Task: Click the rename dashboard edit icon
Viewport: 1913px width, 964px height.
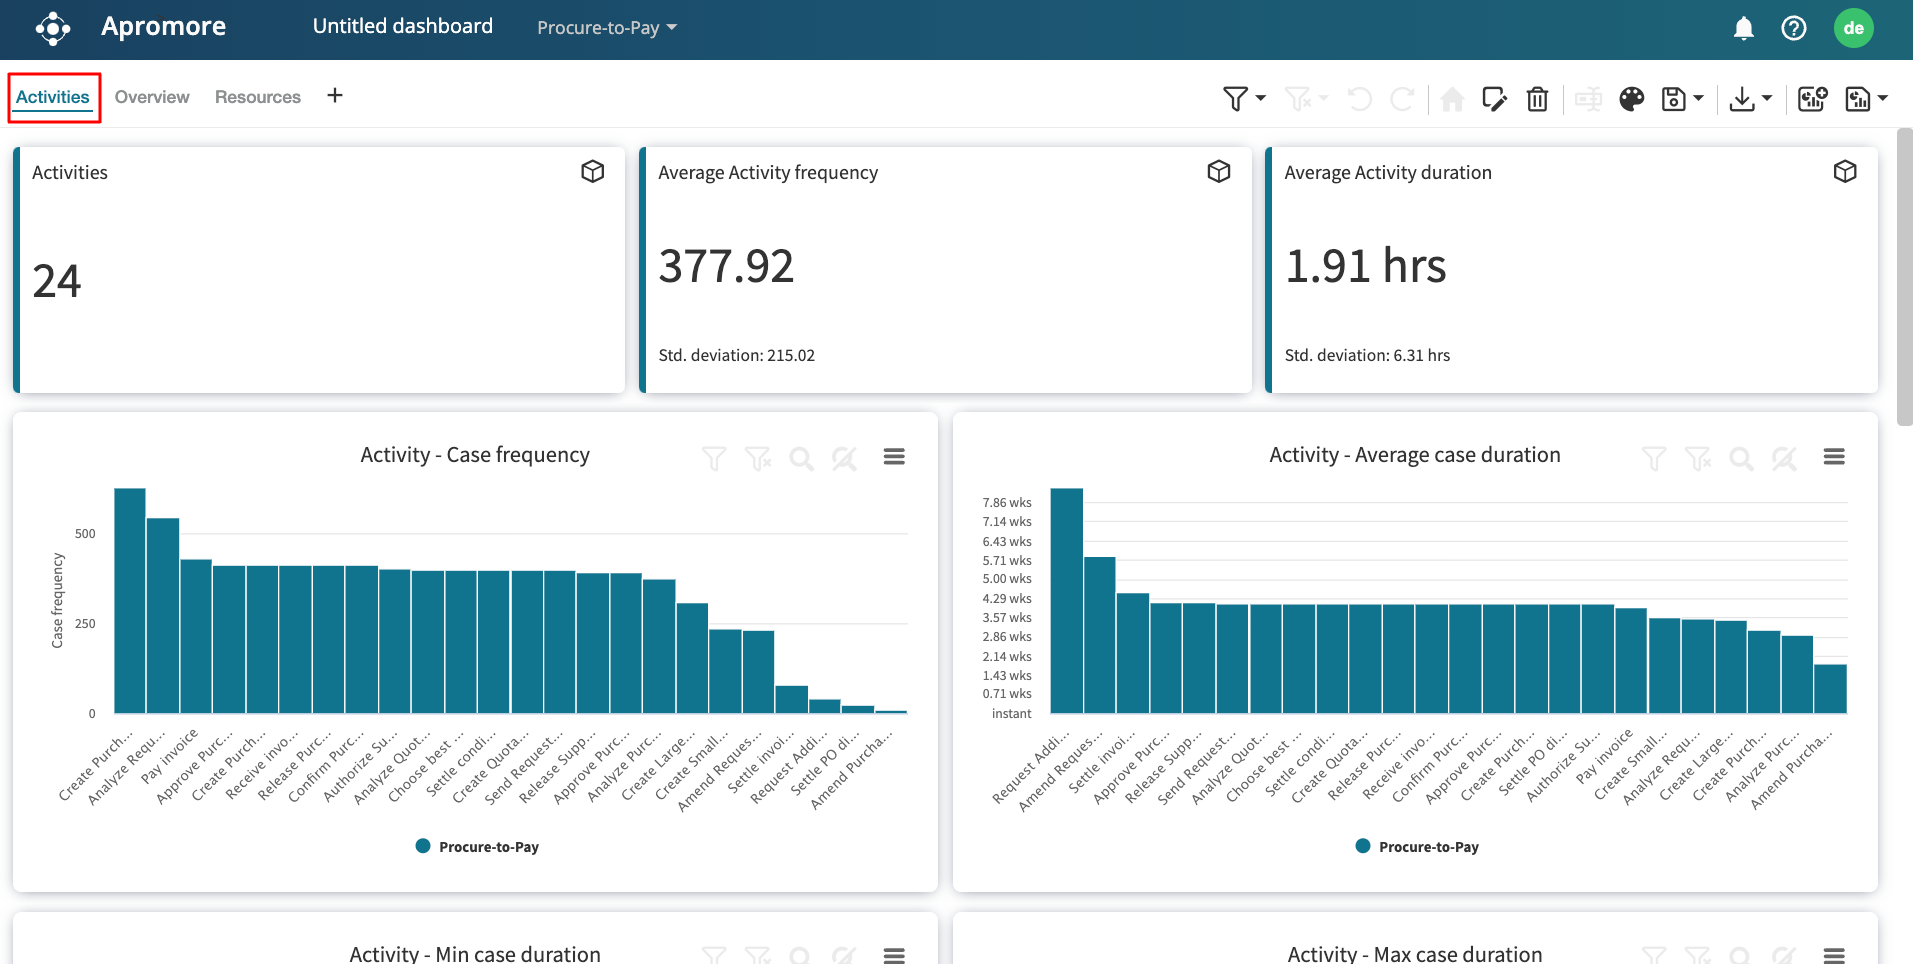Action: tap(1494, 99)
